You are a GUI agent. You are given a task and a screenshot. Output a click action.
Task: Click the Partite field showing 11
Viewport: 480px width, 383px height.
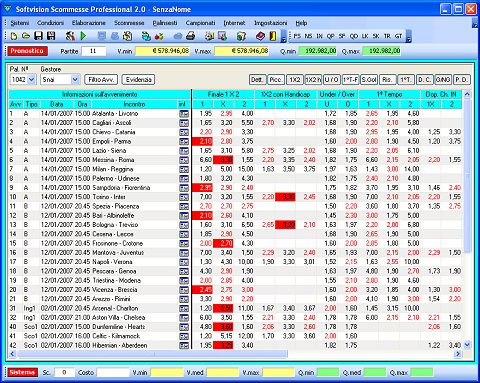point(94,51)
